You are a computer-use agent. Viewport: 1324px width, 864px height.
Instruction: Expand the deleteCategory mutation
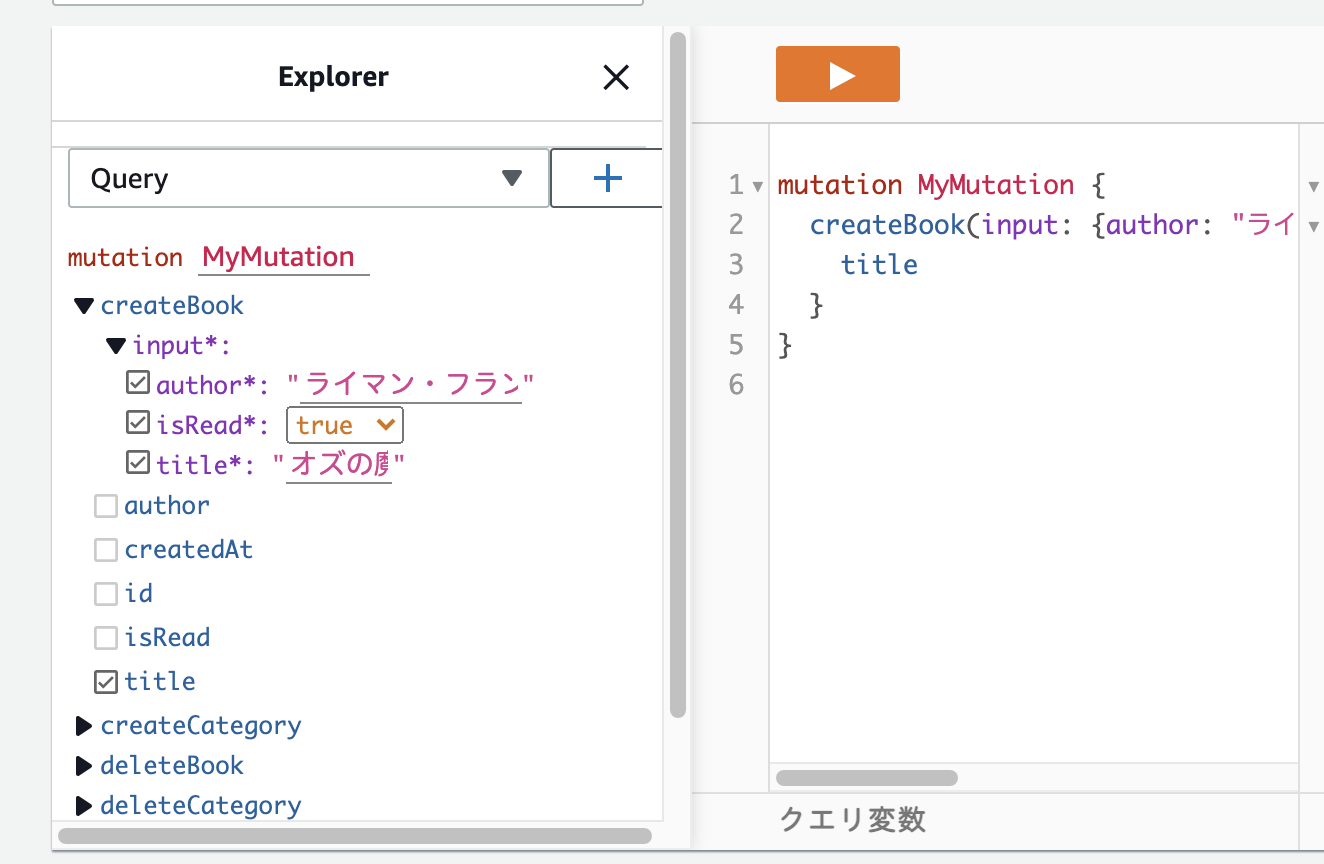(84, 806)
